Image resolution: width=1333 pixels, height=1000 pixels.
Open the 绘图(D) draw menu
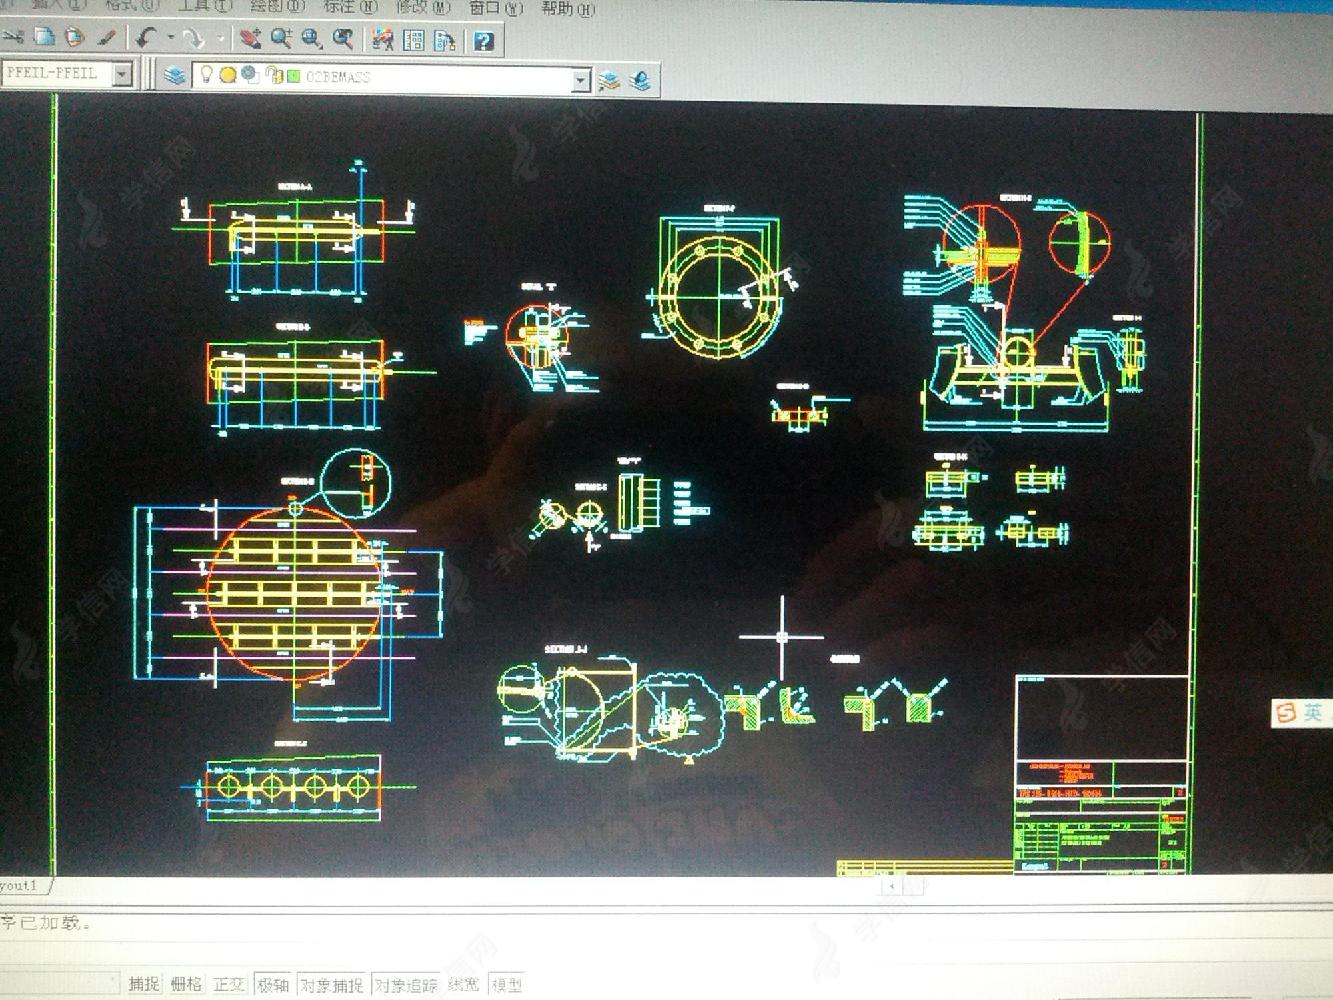point(276,6)
